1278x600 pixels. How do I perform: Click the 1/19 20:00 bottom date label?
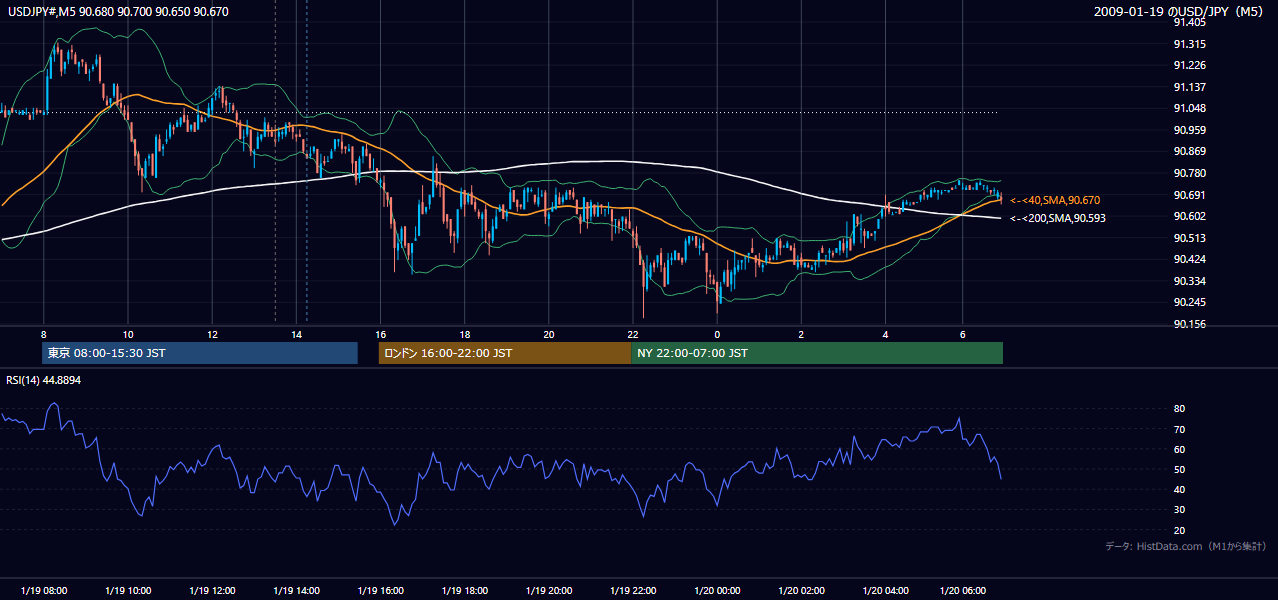pos(548,591)
